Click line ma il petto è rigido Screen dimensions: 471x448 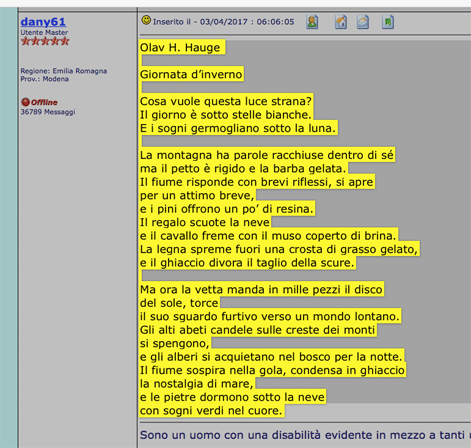point(243,168)
